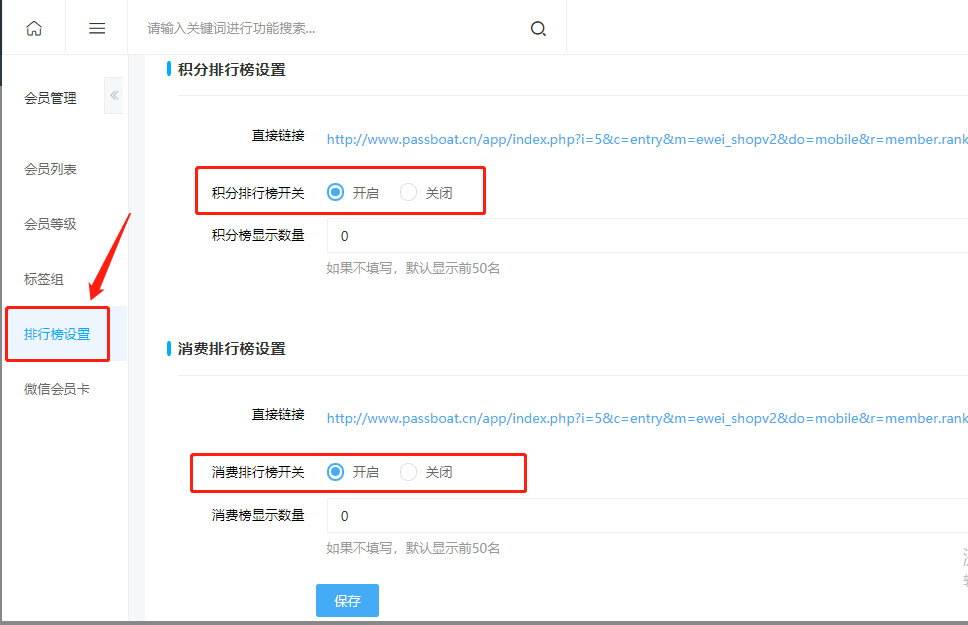This screenshot has width=968, height=625.
Task: Open the hamburger menu icon
Action: [97, 28]
